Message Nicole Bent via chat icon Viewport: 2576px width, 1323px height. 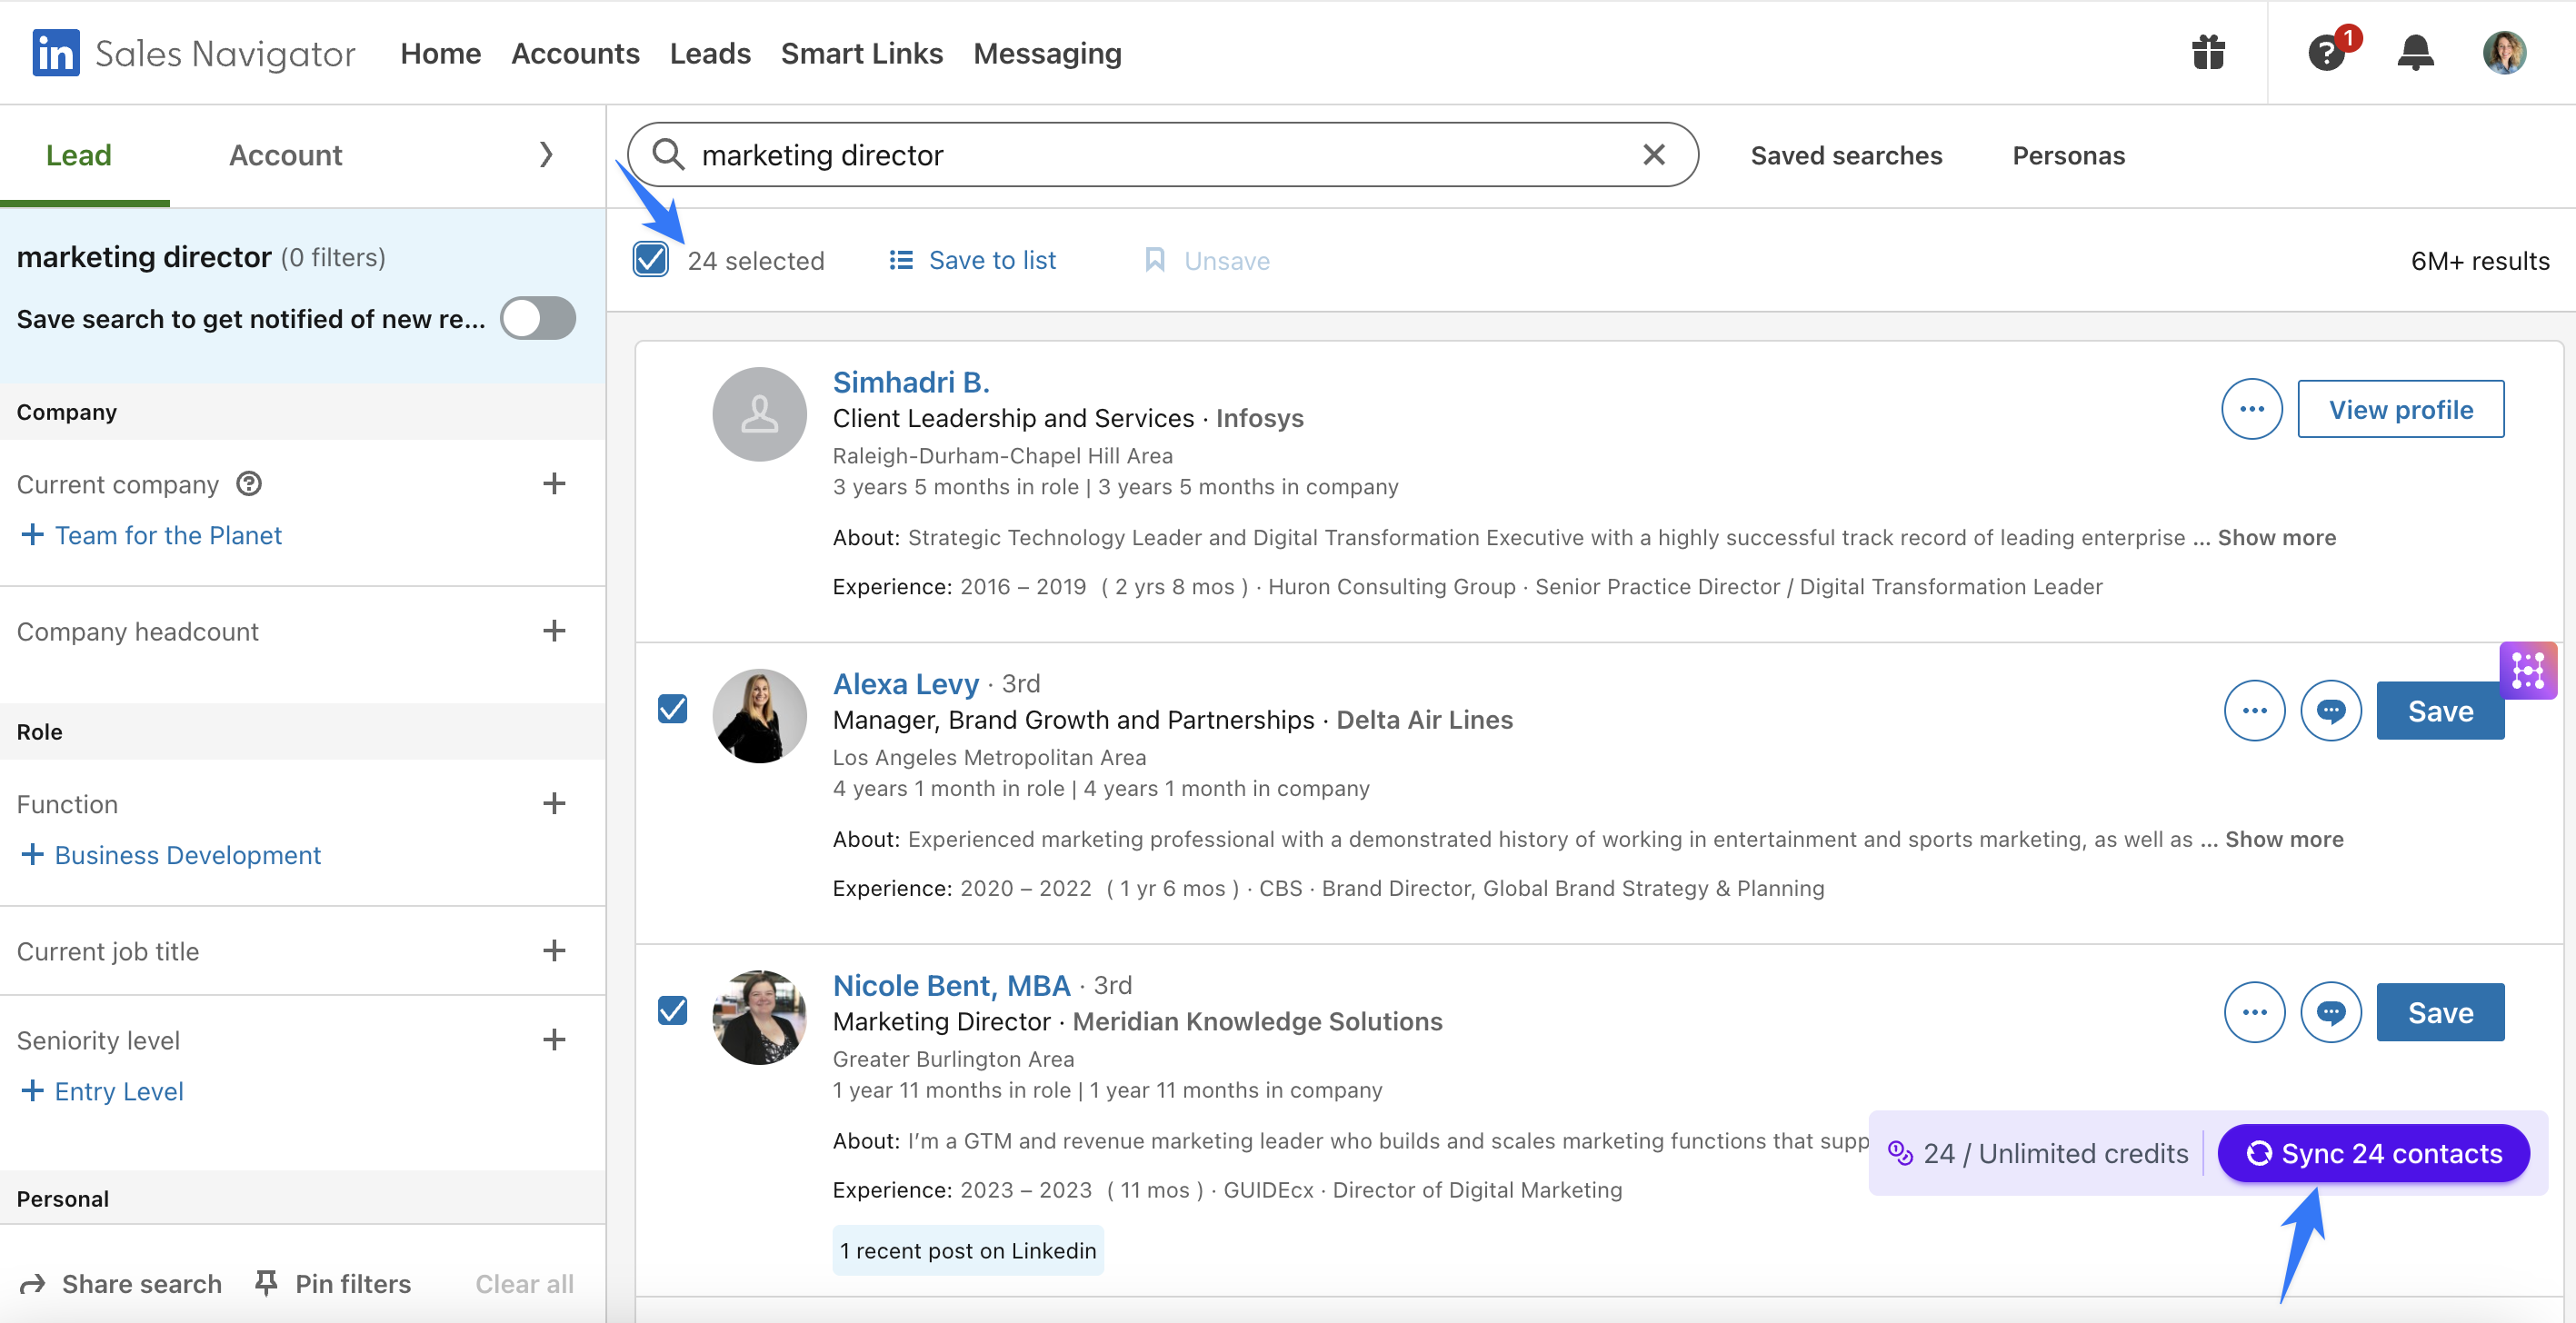(2330, 1013)
